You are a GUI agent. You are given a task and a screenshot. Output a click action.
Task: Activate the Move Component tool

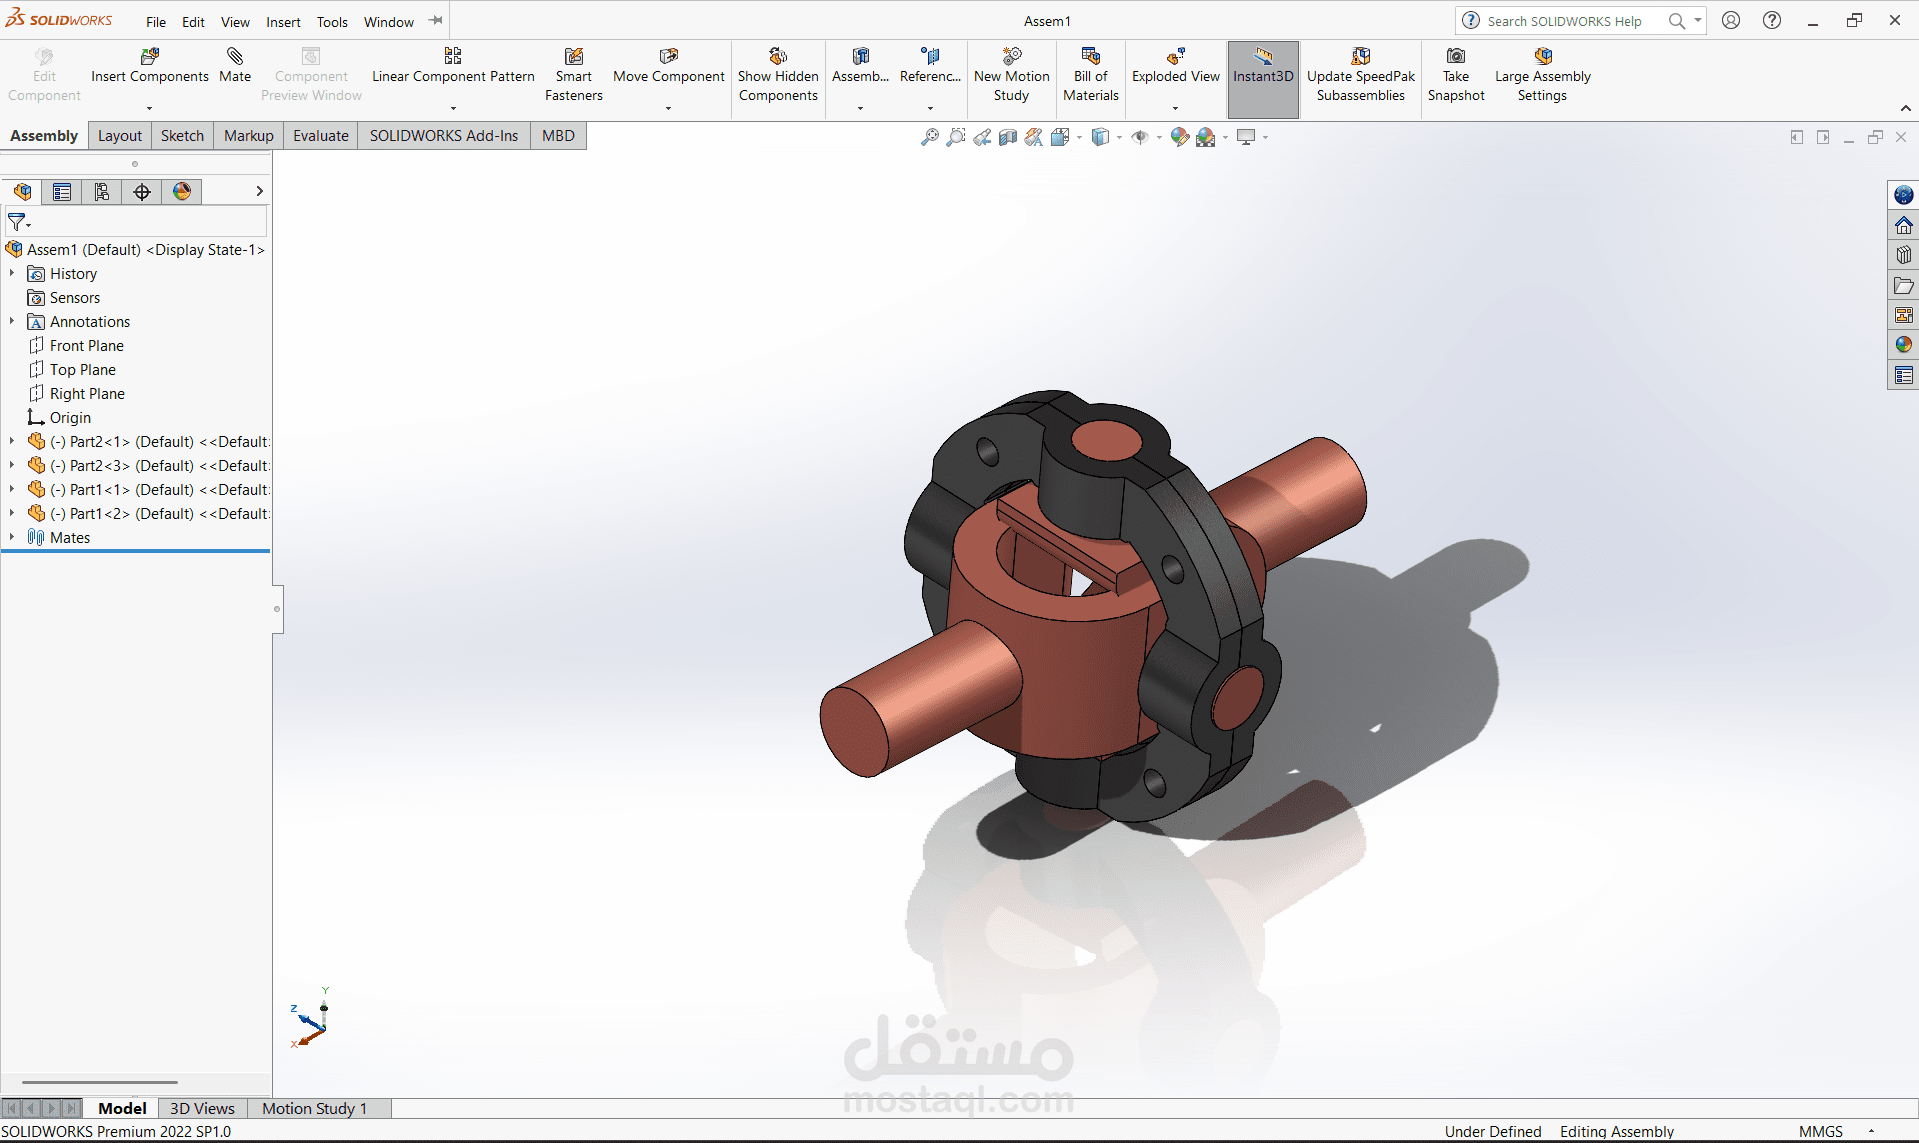click(x=669, y=66)
